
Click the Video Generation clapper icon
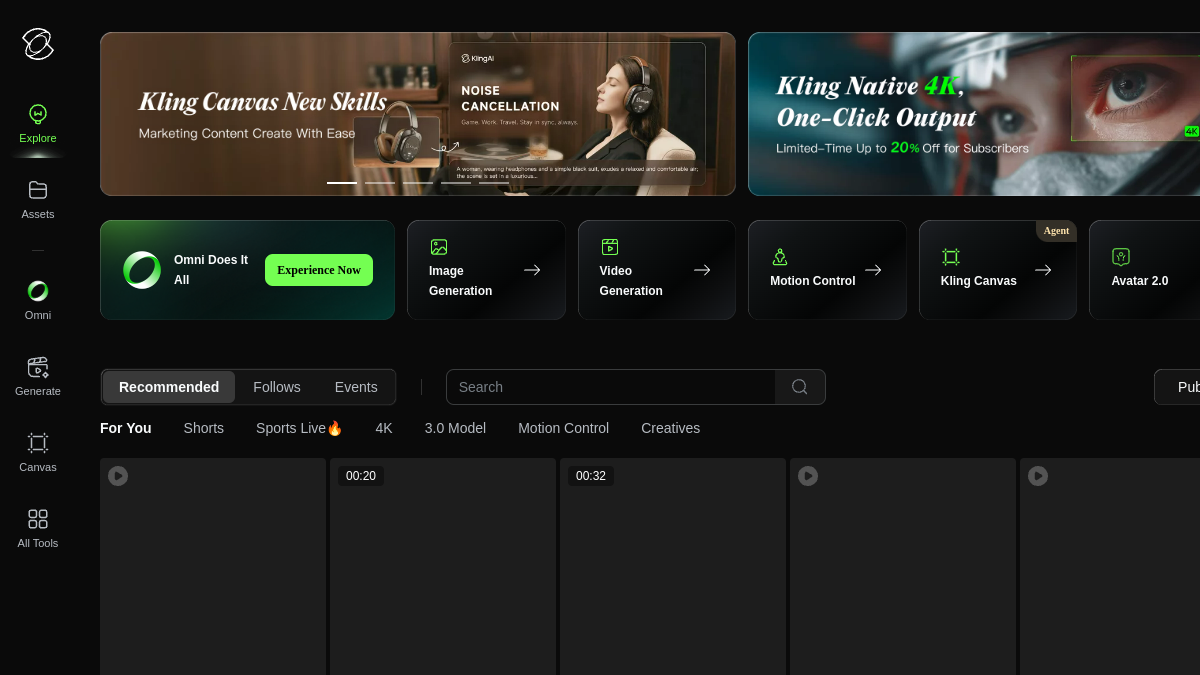point(609,247)
